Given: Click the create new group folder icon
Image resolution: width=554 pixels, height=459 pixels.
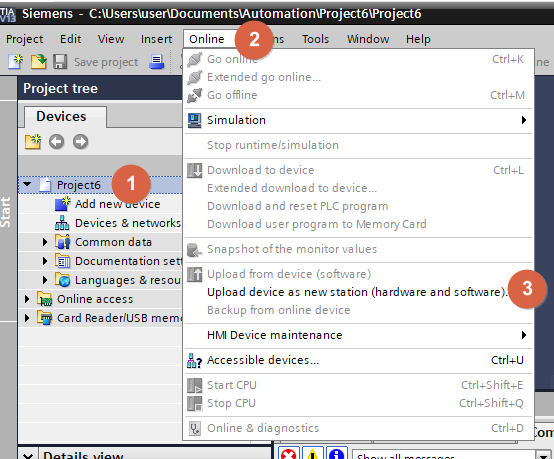Looking at the screenshot, I should (x=33, y=142).
